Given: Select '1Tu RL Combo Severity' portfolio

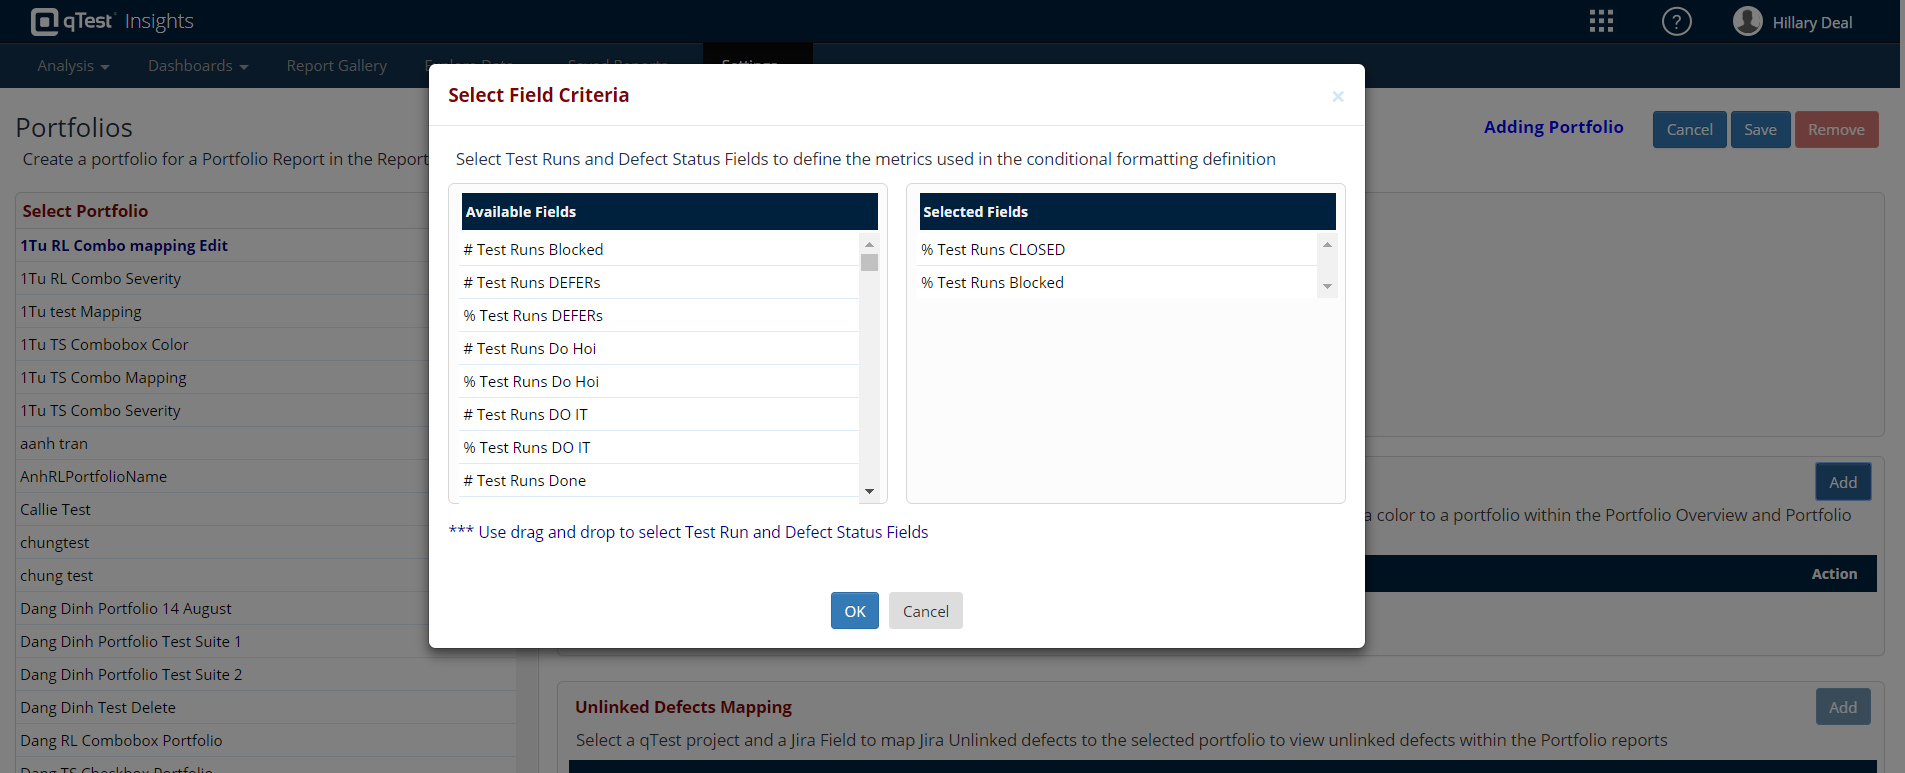Looking at the screenshot, I should pos(101,279).
